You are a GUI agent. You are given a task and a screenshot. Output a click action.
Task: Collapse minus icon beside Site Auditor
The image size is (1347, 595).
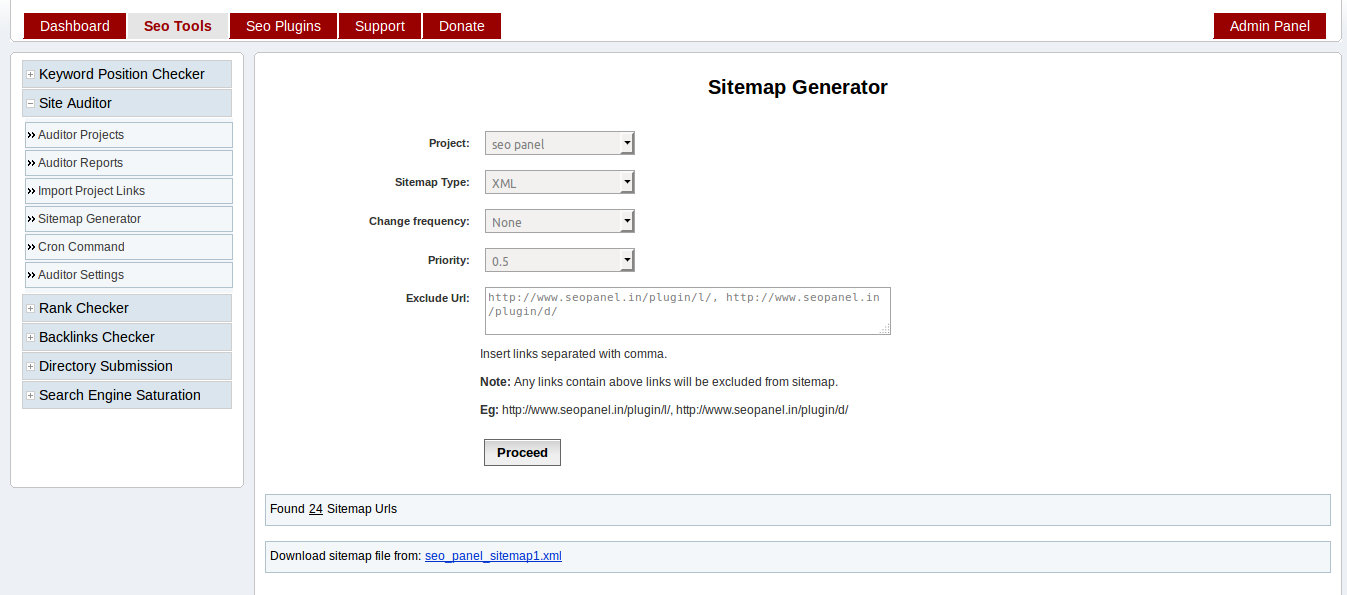[31, 103]
